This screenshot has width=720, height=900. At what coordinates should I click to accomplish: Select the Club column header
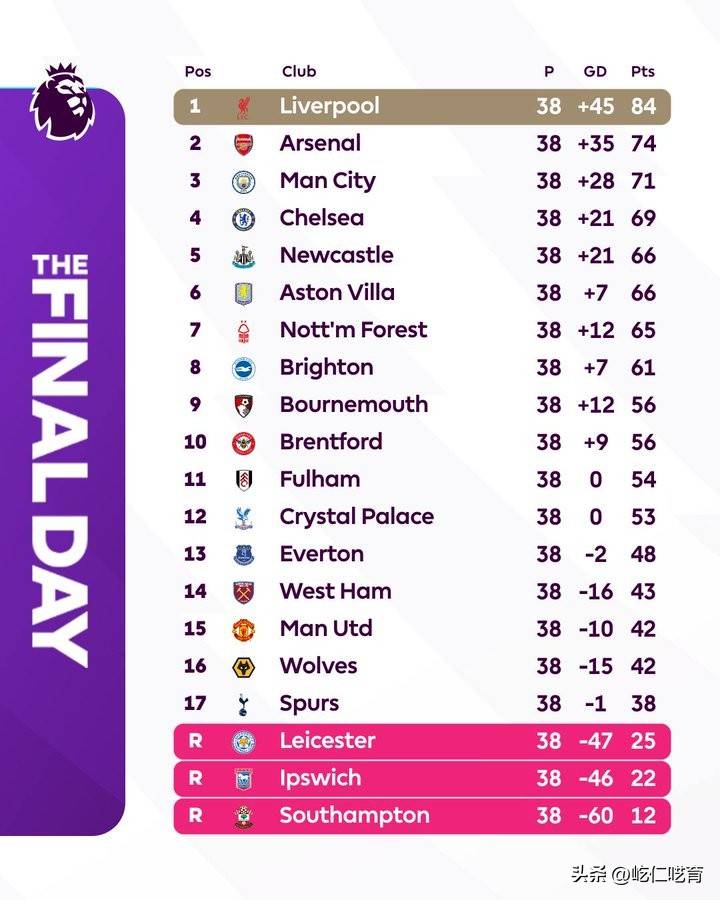(299, 72)
